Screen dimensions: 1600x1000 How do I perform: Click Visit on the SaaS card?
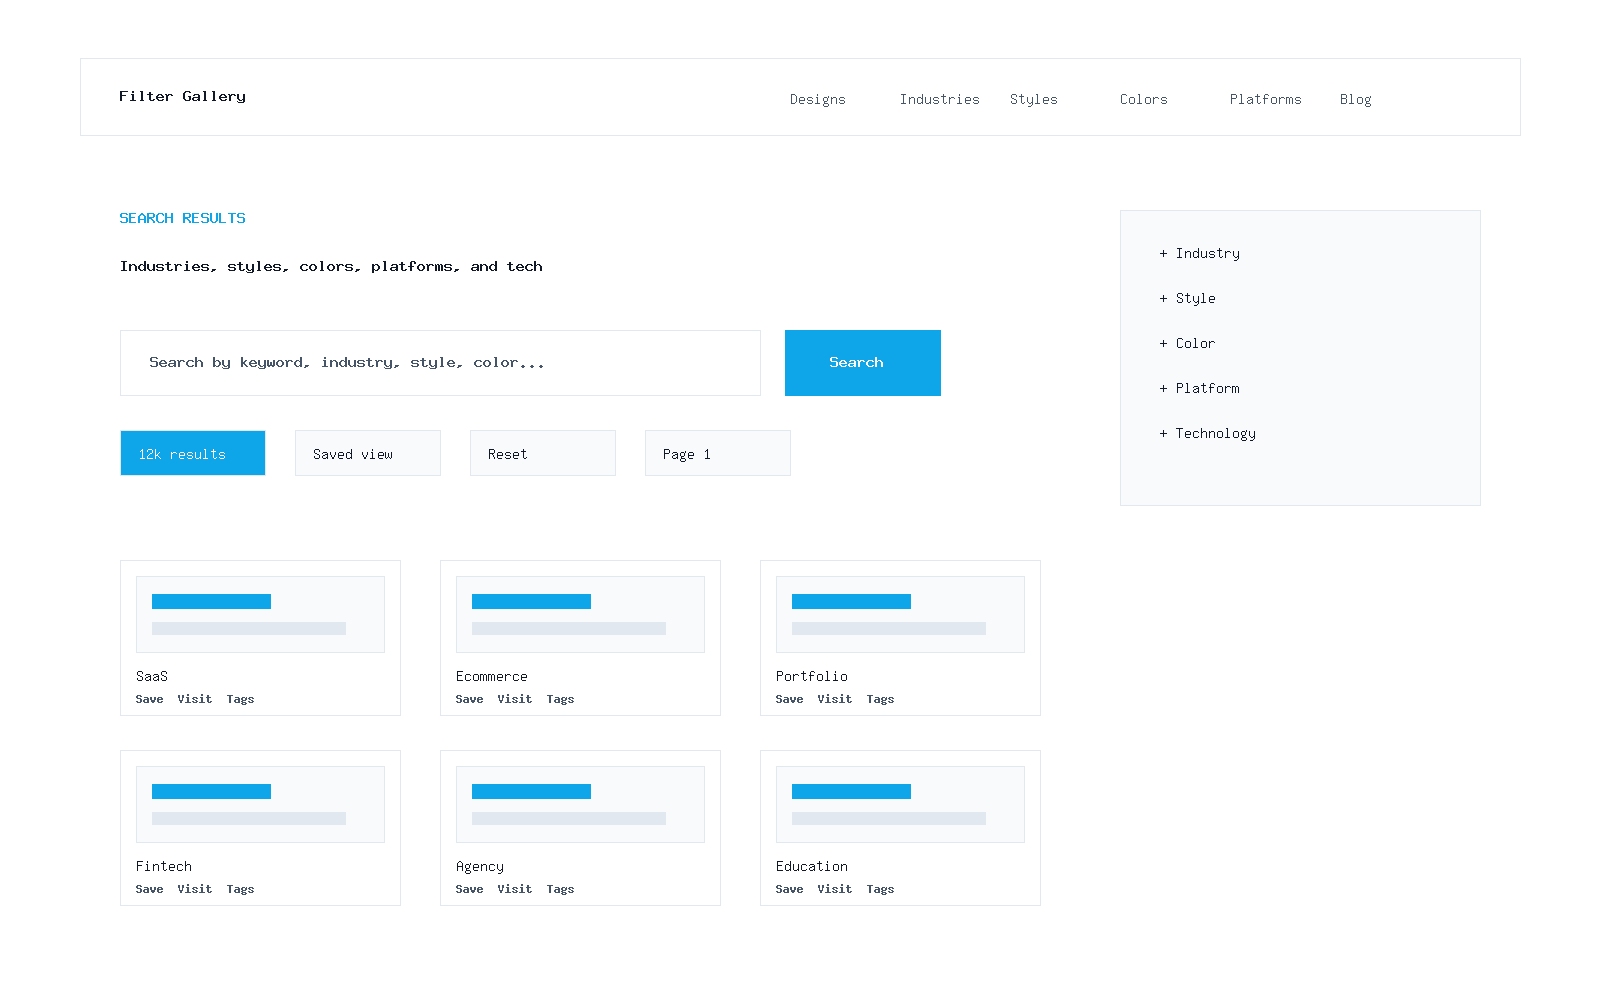(195, 699)
